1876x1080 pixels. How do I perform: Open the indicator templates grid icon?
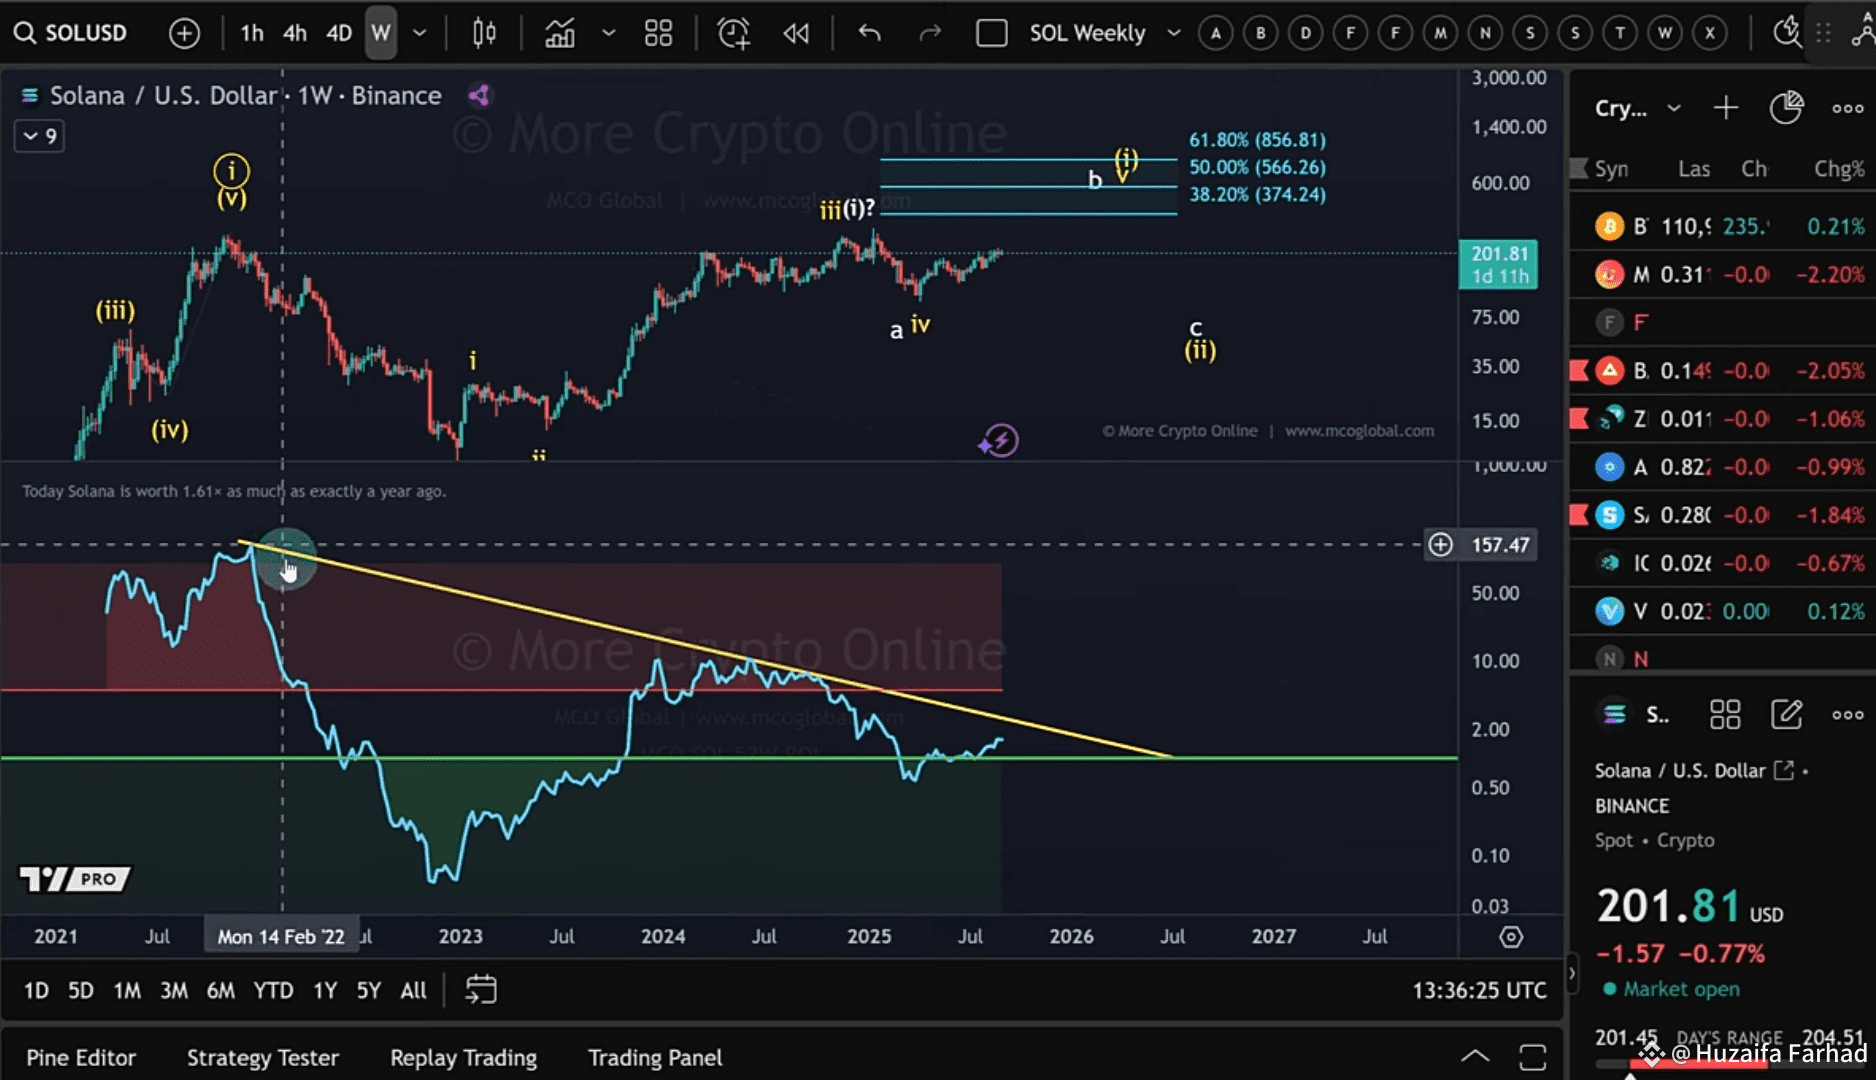pyautogui.click(x=658, y=33)
